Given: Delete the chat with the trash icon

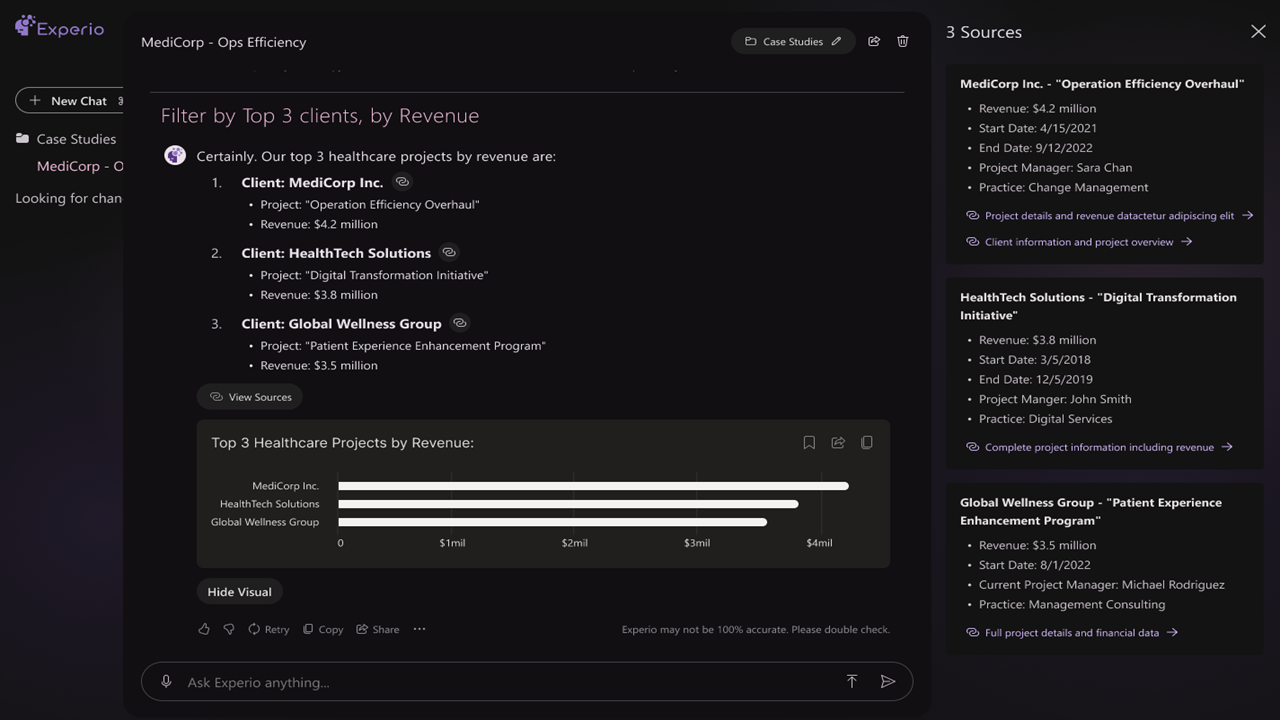Looking at the screenshot, I should click(903, 41).
